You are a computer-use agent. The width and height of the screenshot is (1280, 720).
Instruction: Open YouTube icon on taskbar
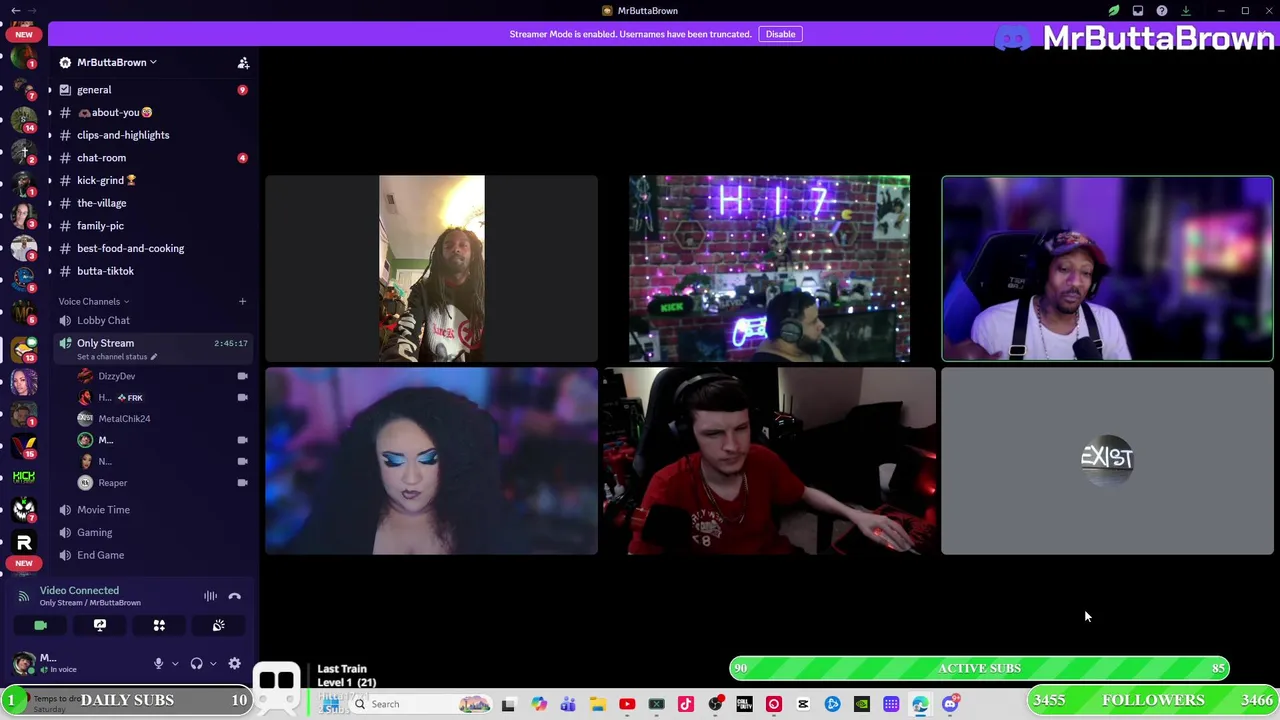(627, 704)
